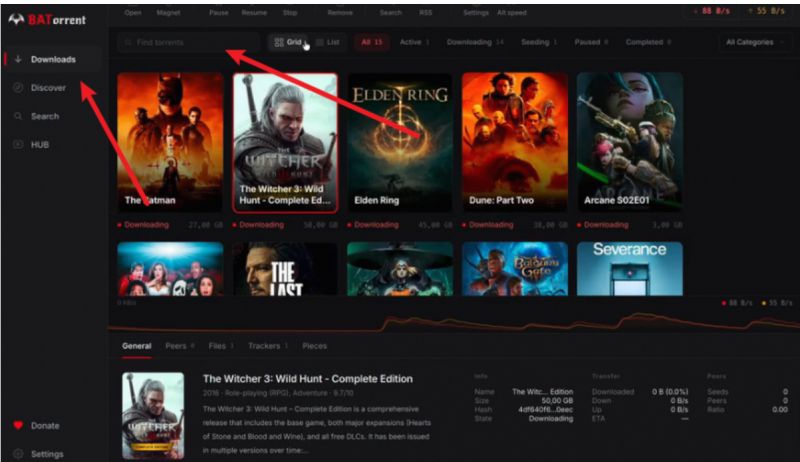Pause the selected torrent via toolbar
The width and height of the screenshot is (800, 462).
tap(218, 13)
